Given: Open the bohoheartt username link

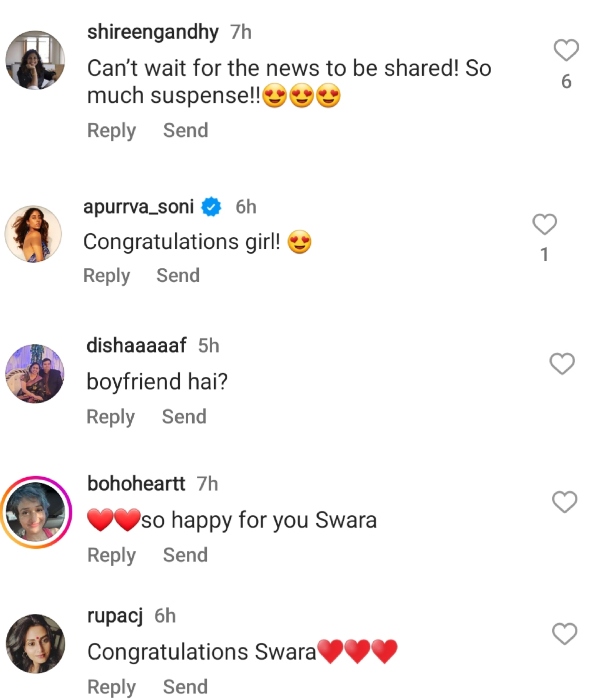Looking at the screenshot, I should pos(135,484).
